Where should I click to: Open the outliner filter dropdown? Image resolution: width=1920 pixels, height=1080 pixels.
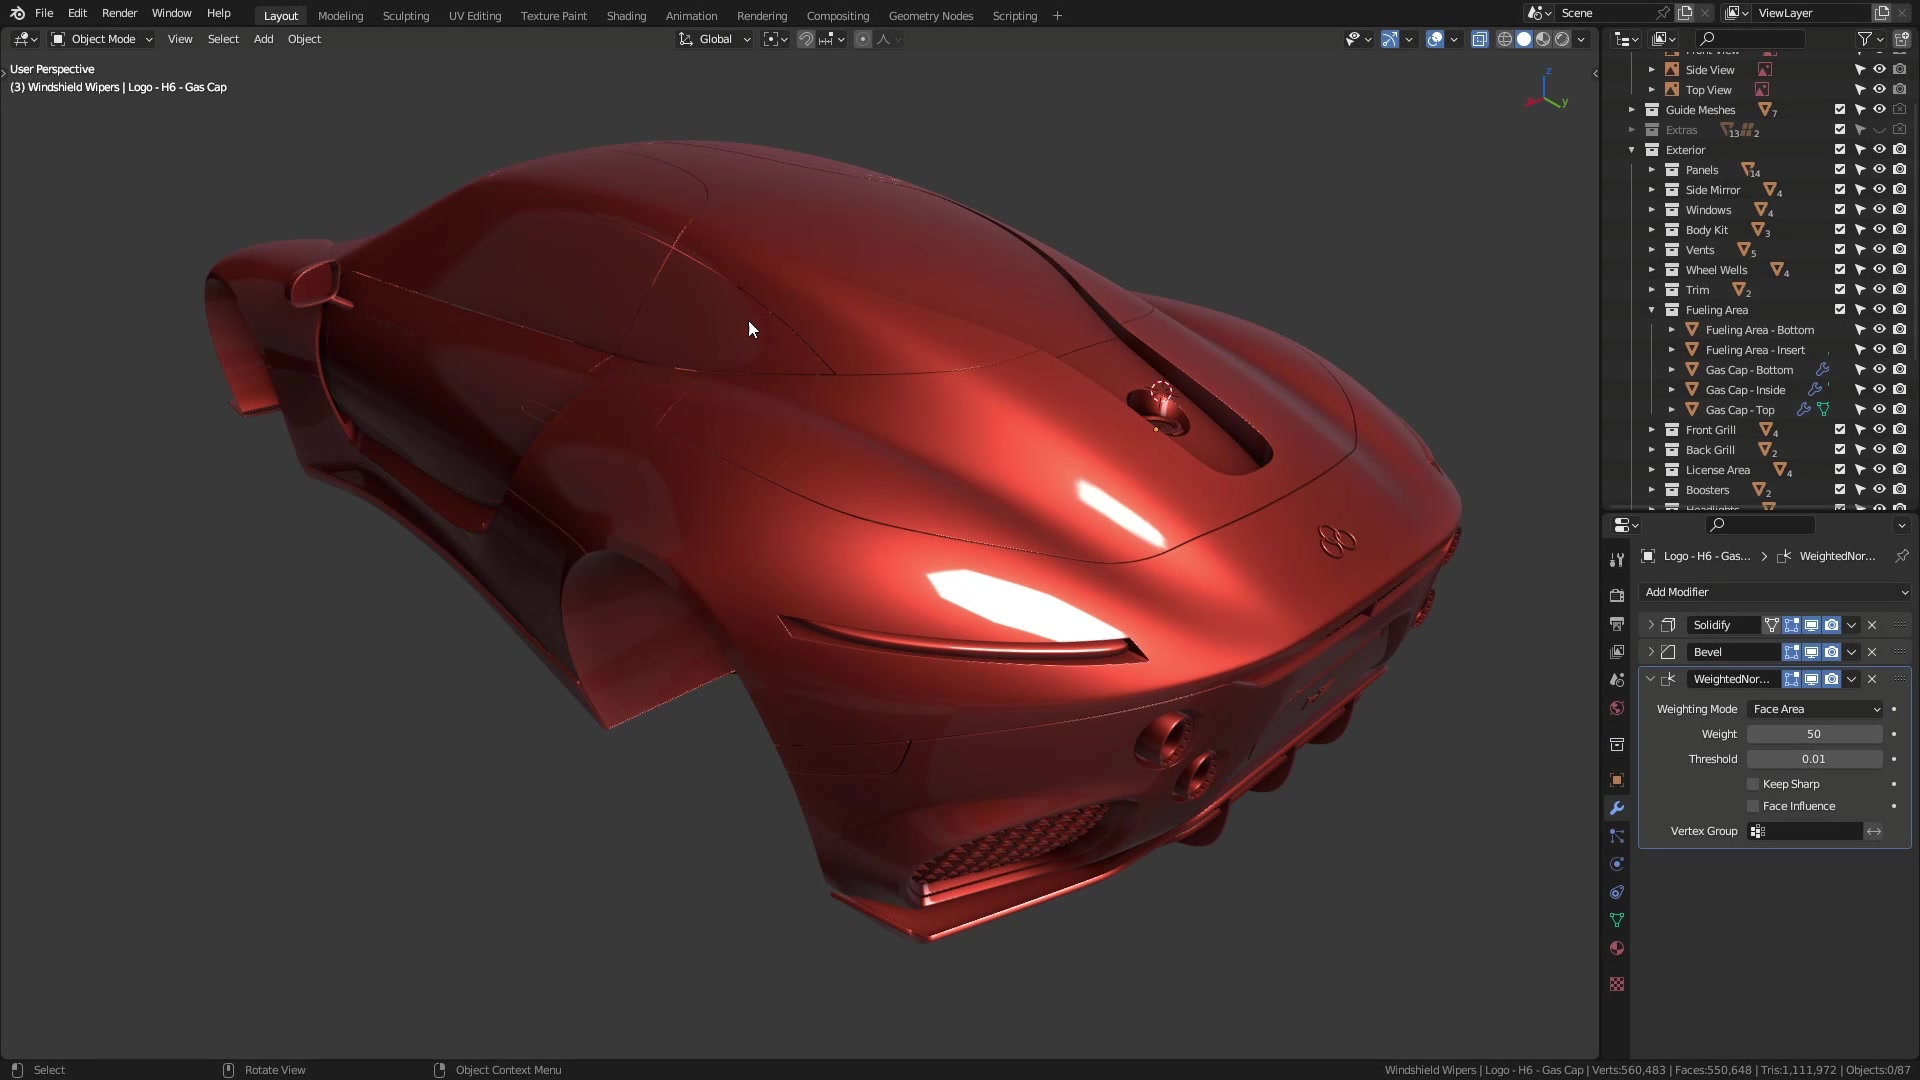pos(1871,39)
